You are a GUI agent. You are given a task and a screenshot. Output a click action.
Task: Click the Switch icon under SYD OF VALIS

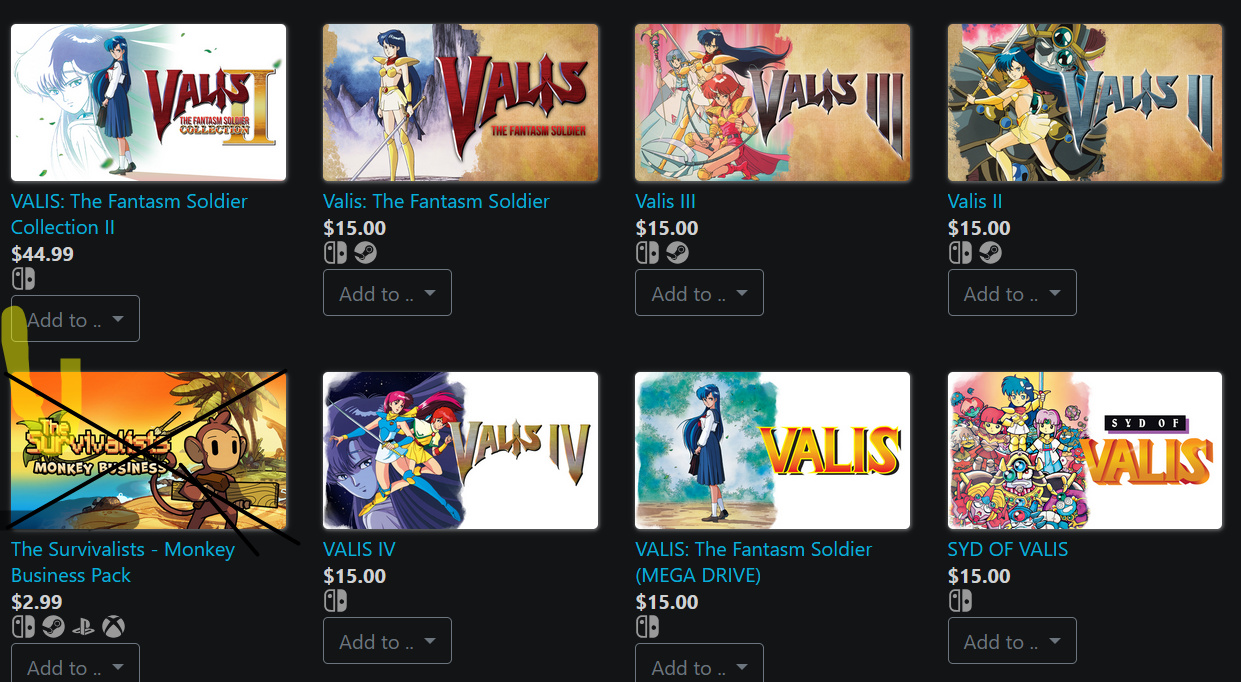click(x=960, y=601)
